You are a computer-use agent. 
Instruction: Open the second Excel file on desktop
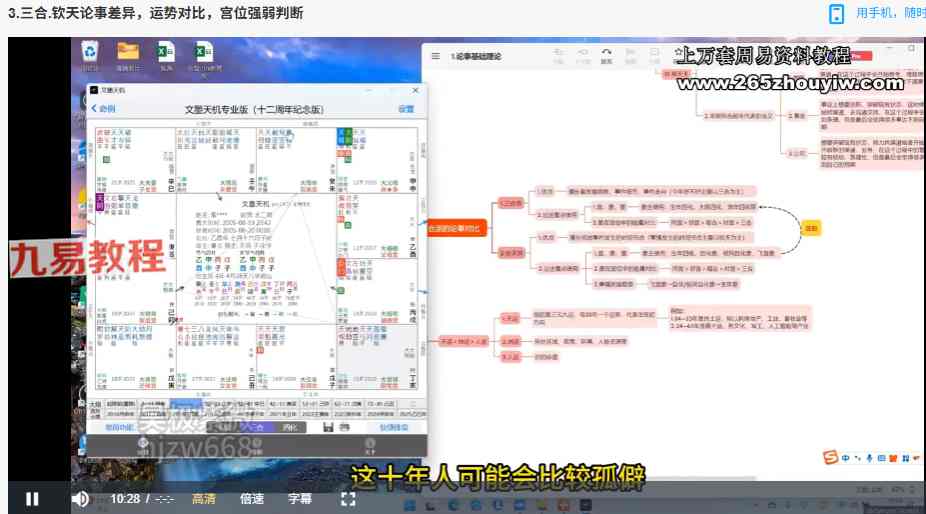205,54
